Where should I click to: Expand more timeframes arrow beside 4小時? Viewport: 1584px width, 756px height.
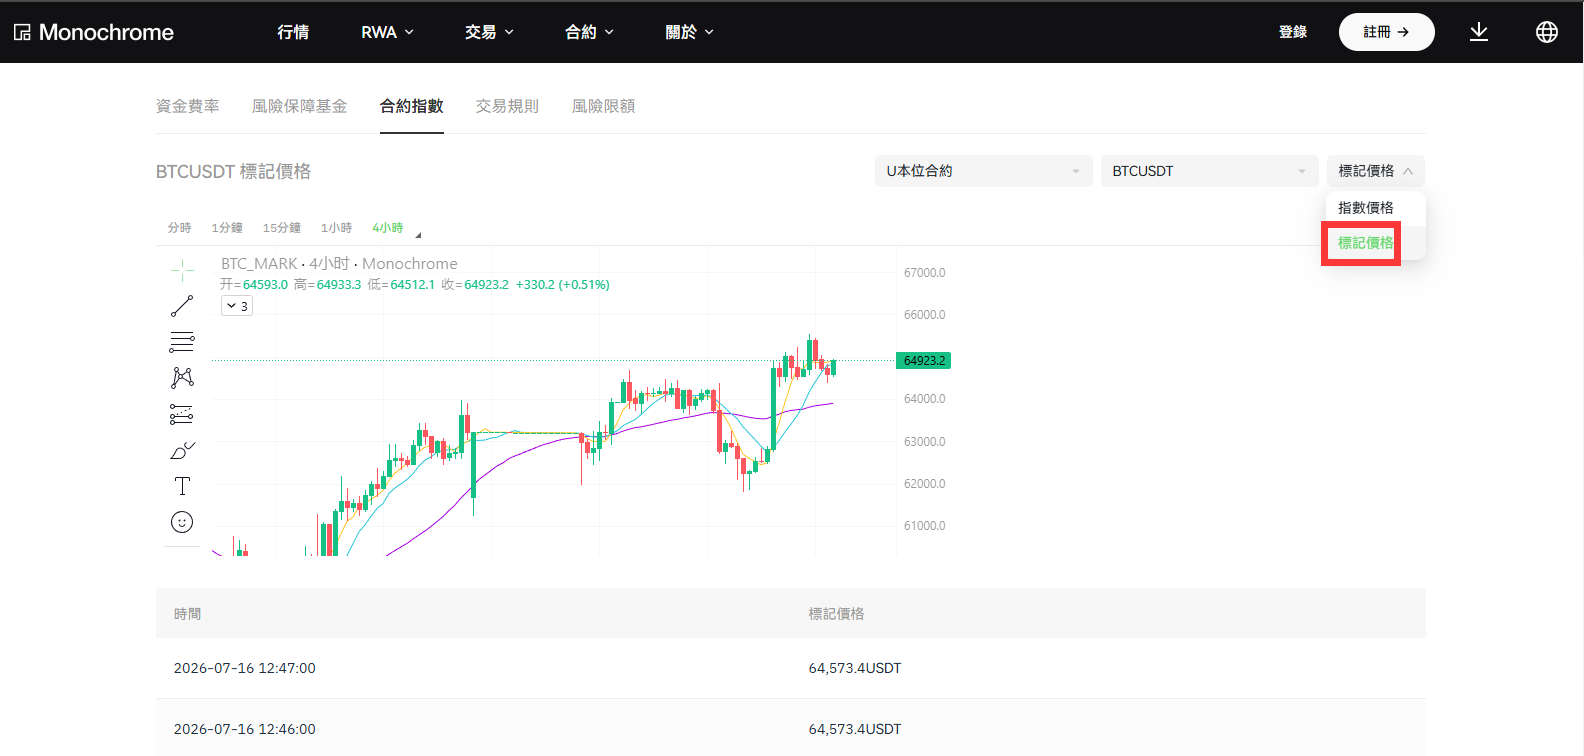[418, 235]
